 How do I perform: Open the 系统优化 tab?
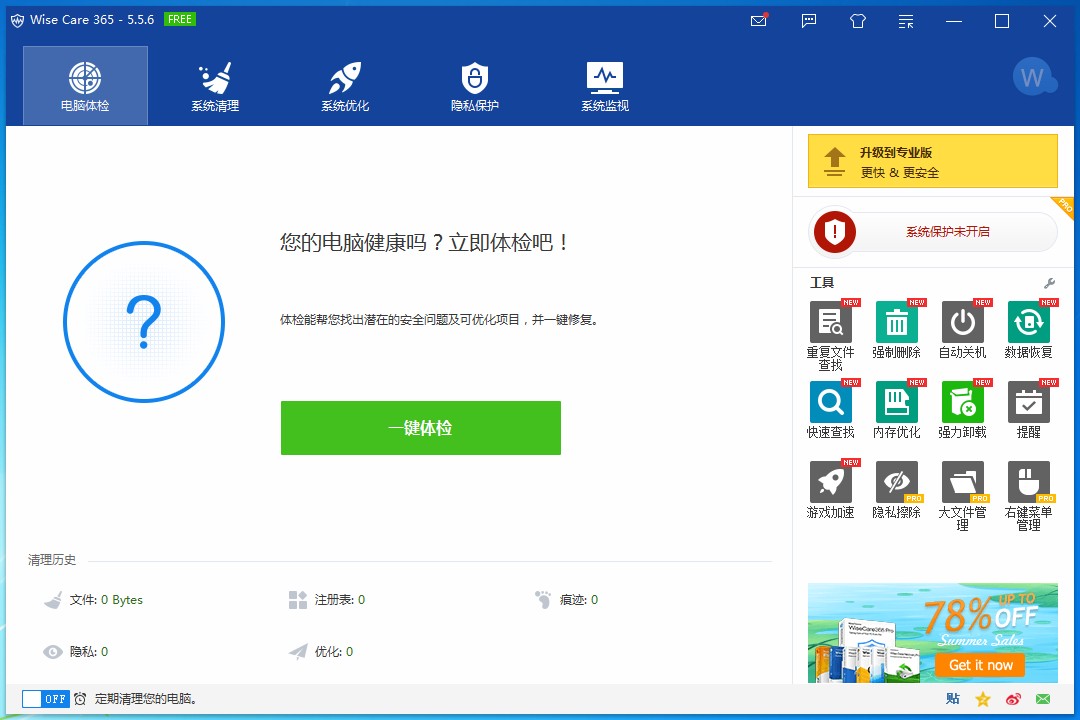coord(345,85)
